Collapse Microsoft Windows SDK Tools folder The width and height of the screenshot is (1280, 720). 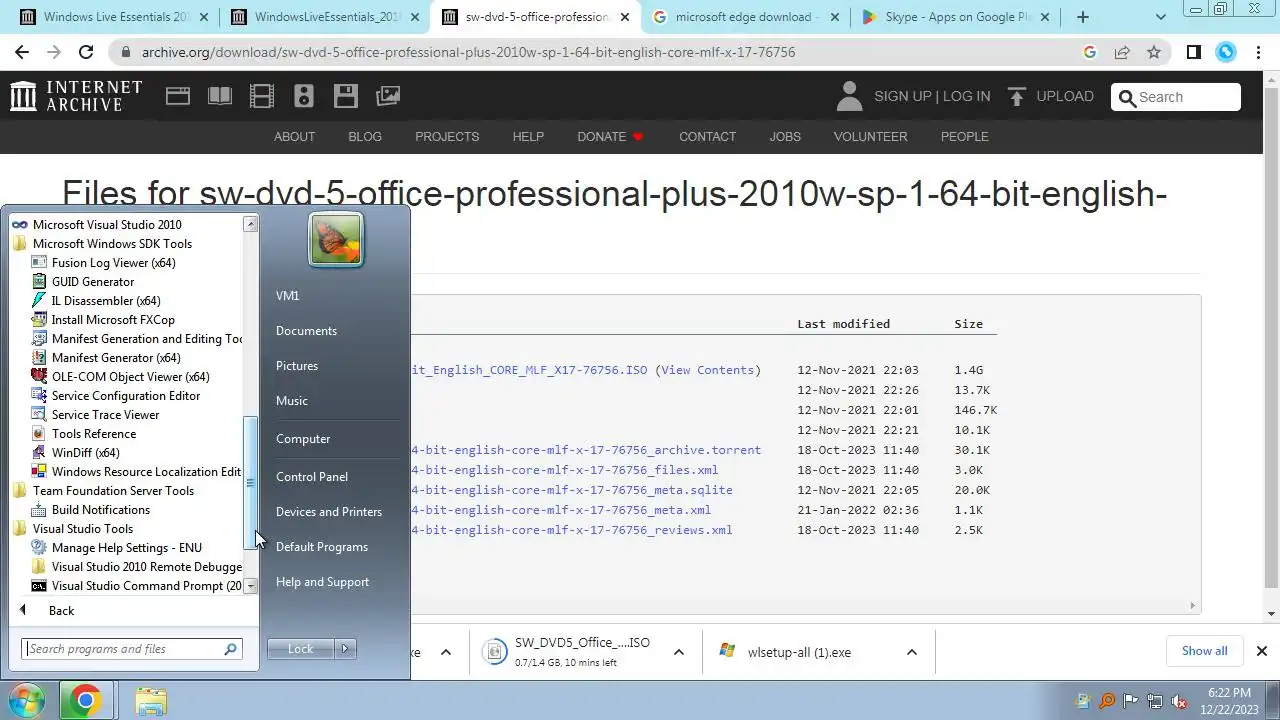[x=112, y=244]
